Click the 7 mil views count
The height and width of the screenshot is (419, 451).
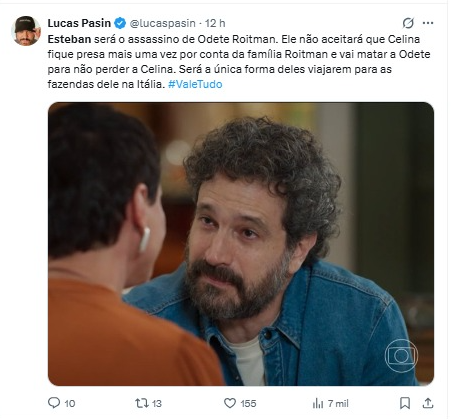[338, 404]
